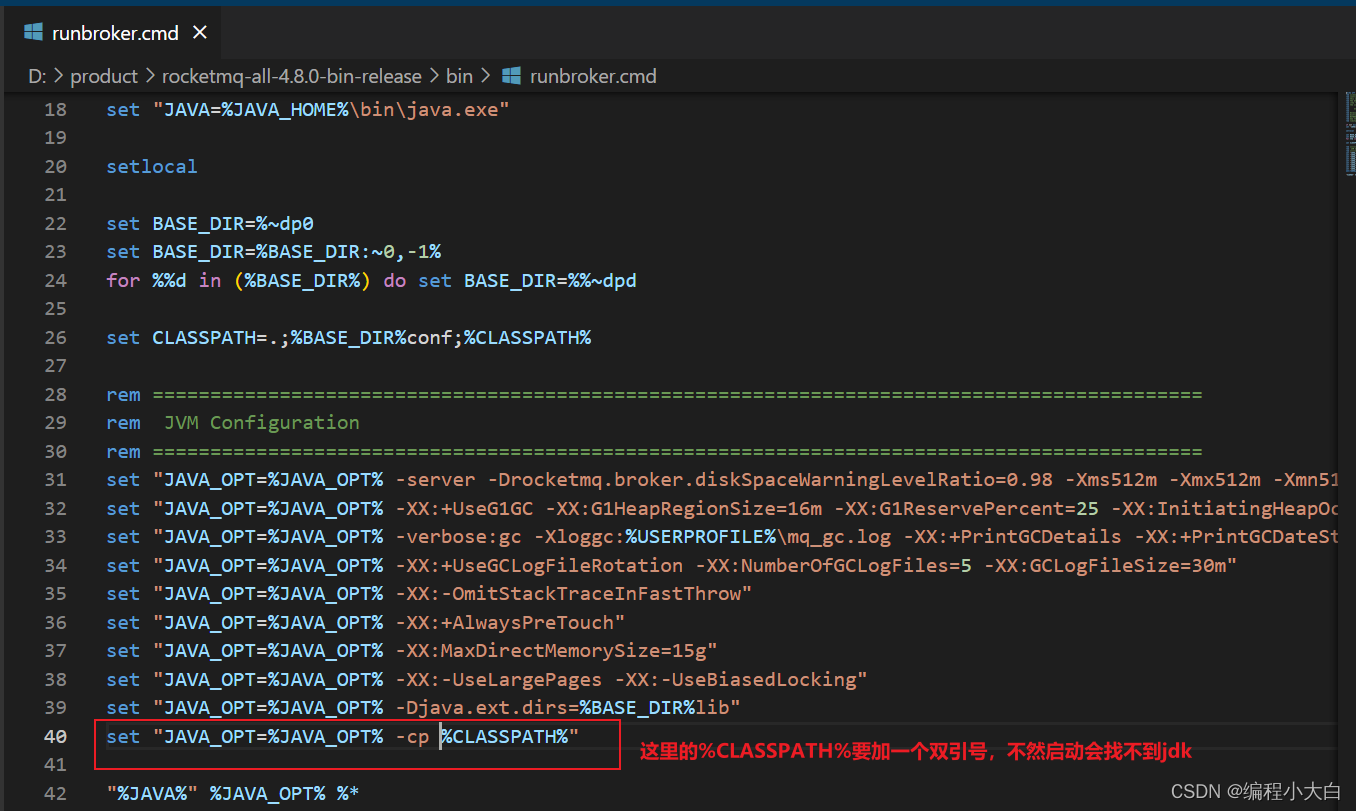1356x811 pixels.
Task: Click the '-cp %CLASSPATH%' text on line 40
Action: [x=481, y=736]
